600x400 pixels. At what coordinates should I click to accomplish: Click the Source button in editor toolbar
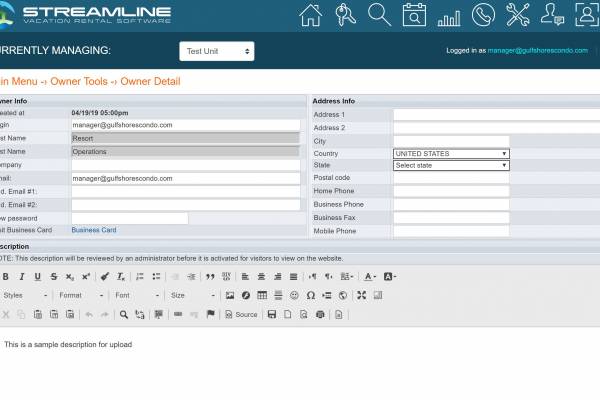click(240, 314)
